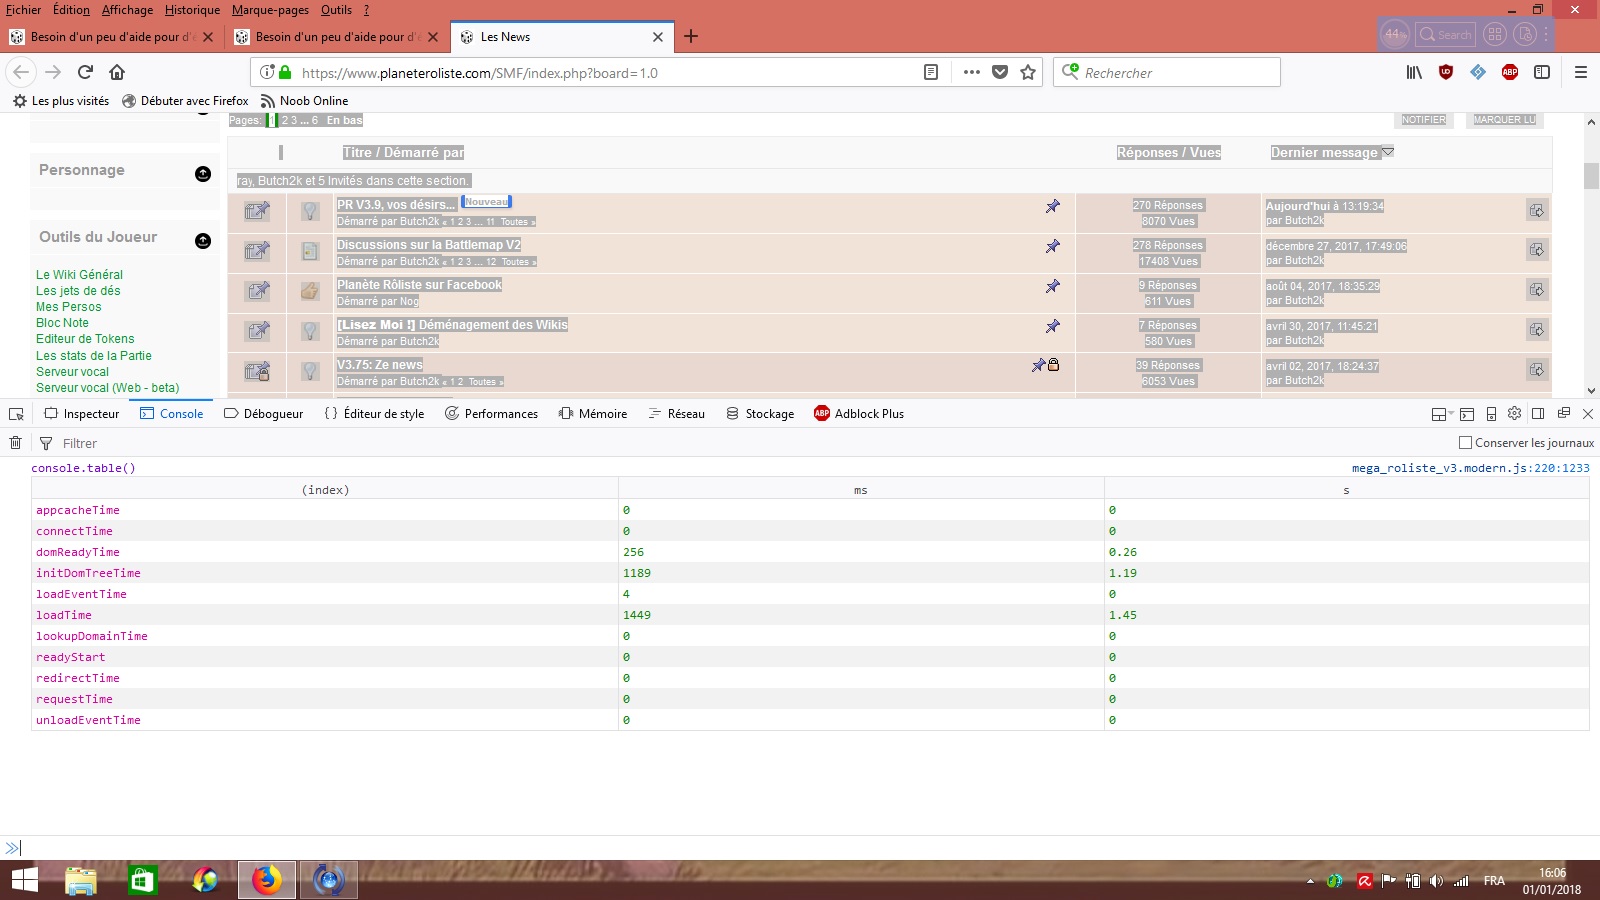Screen dimensions: 1600x900
Task: Go to the Firefox home page icon
Action: click(x=117, y=72)
